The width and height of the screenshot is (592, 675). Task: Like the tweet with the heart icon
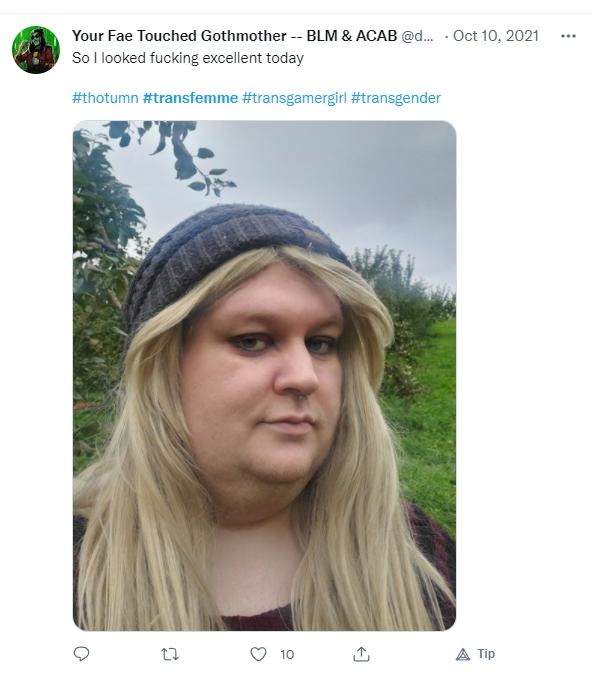[x=258, y=654]
